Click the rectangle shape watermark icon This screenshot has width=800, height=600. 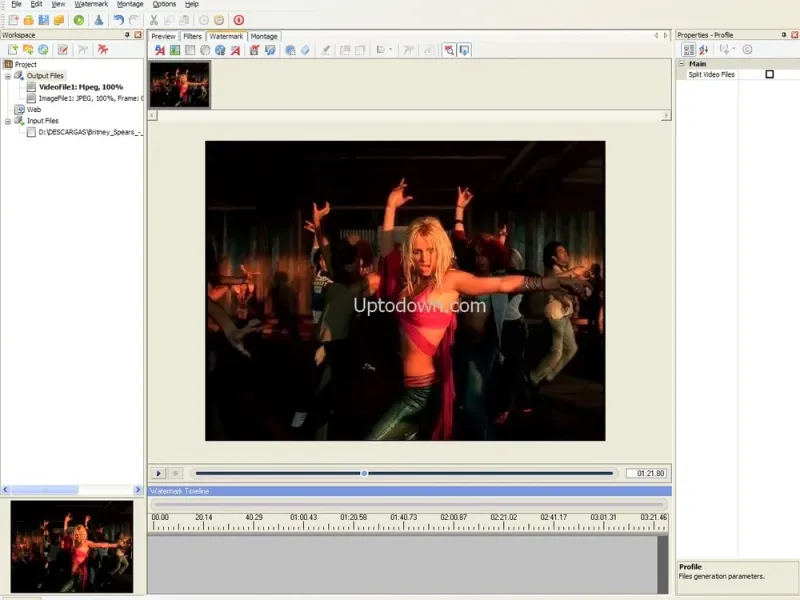pyautogui.click(x=189, y=50)
